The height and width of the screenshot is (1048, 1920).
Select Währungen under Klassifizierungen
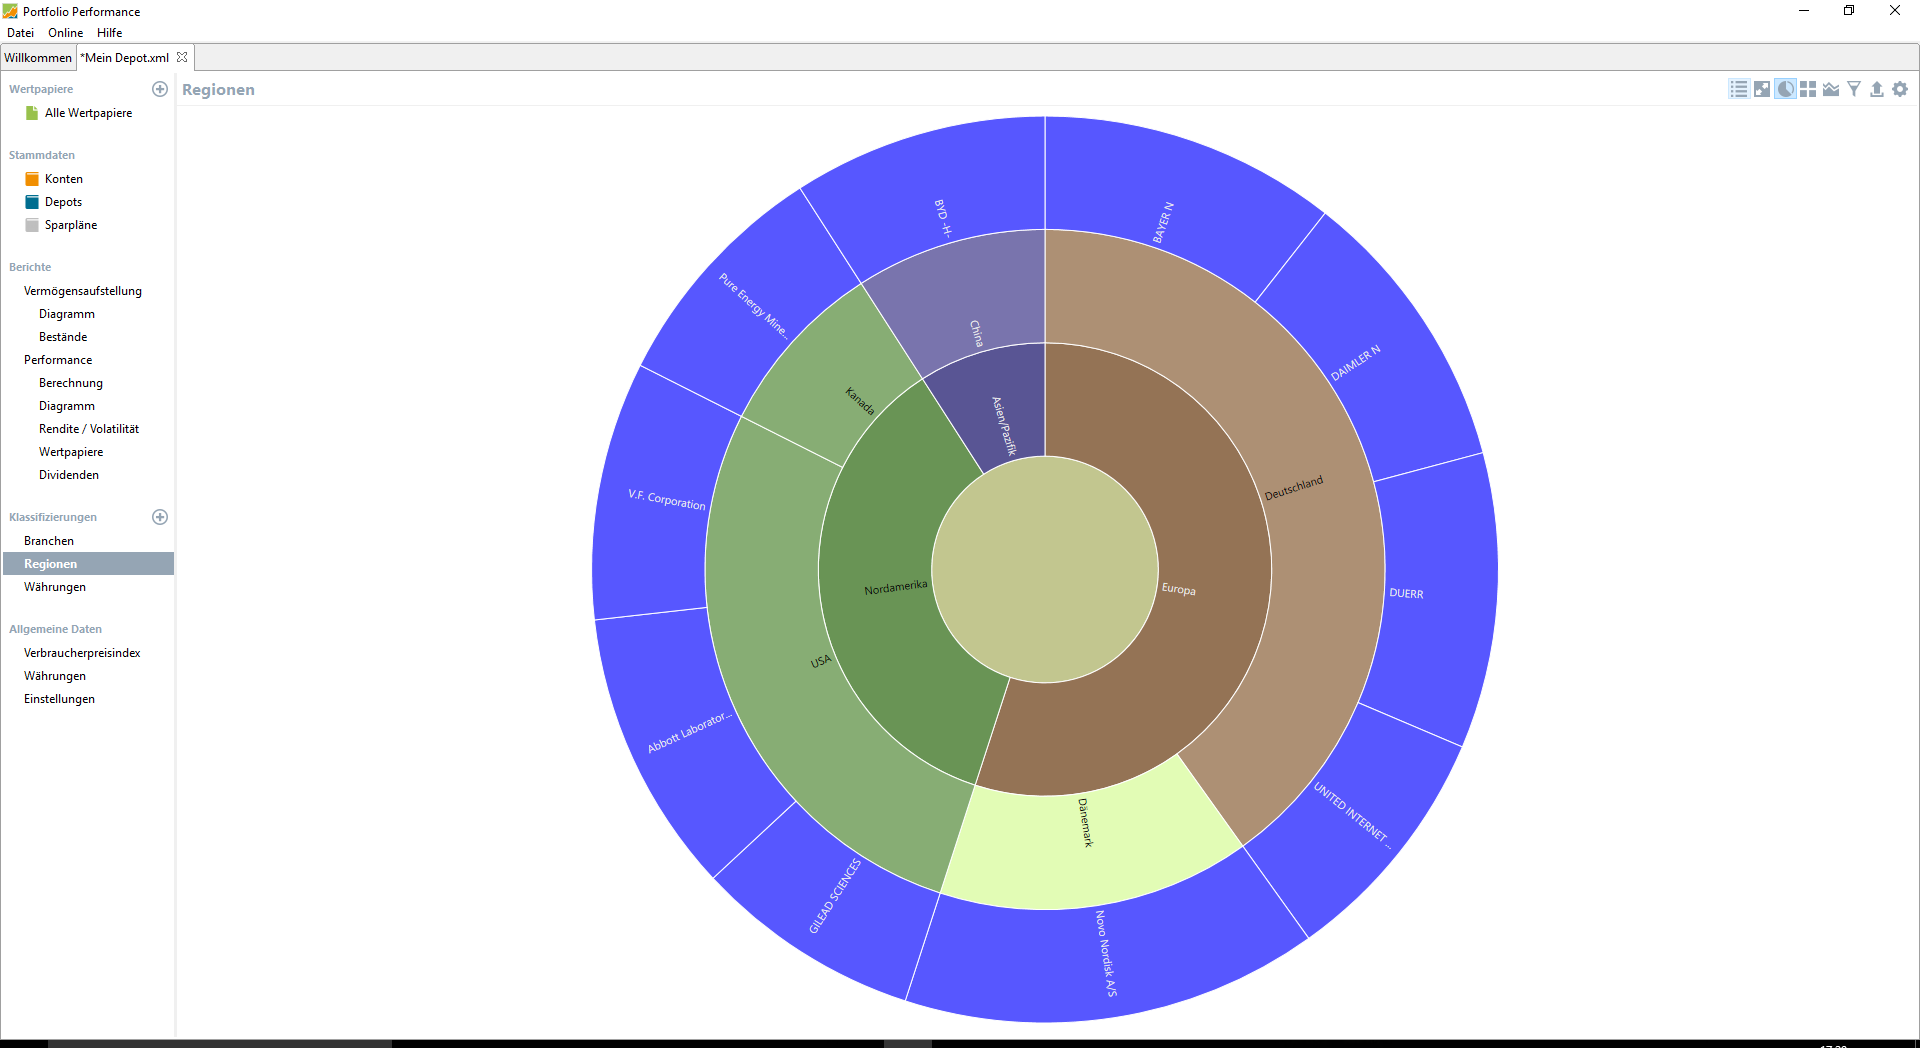point(55,587)
